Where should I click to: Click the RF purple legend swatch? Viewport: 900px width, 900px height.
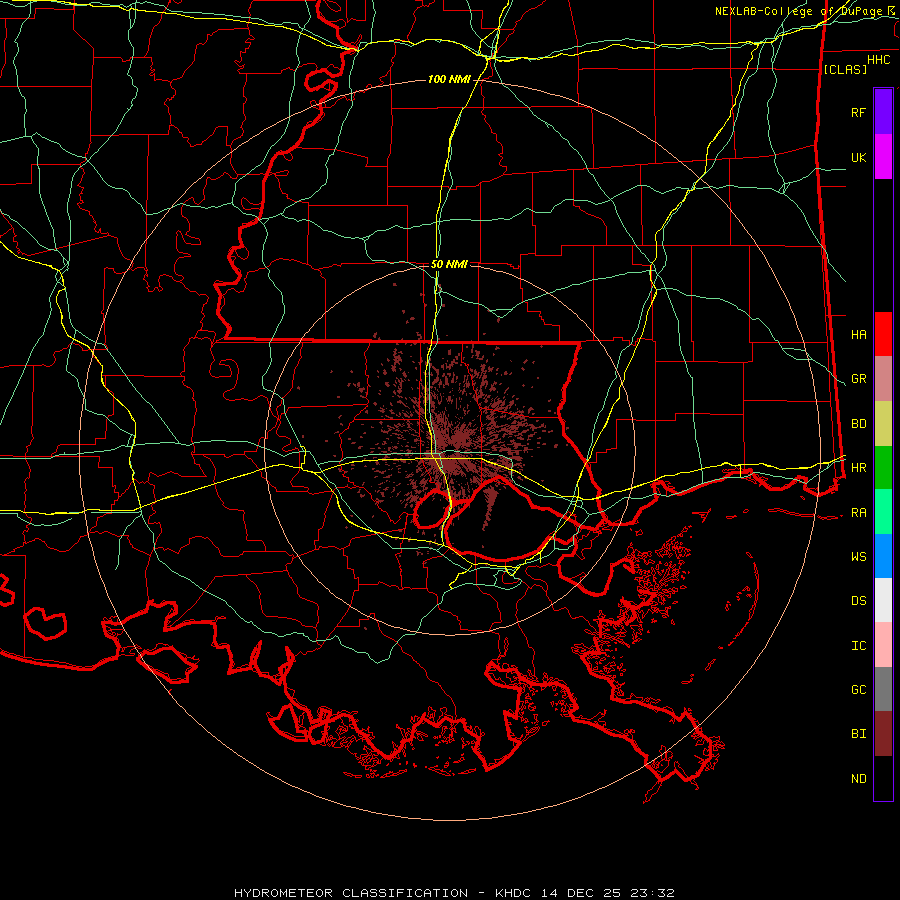(883, 112)
